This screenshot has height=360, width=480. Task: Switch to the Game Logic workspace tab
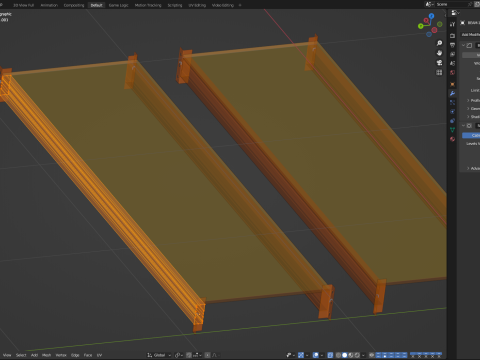tap(118, 5)
